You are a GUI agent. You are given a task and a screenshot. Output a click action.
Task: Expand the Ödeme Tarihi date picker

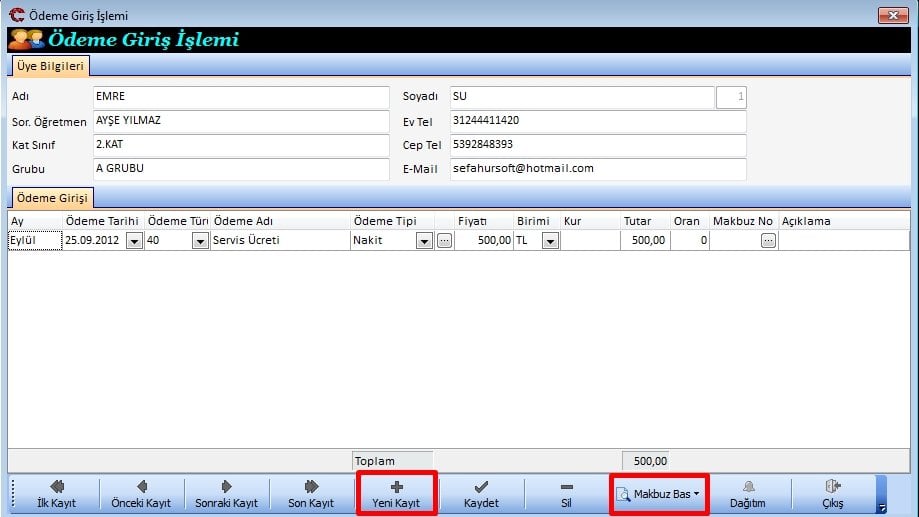pos(134,241)
